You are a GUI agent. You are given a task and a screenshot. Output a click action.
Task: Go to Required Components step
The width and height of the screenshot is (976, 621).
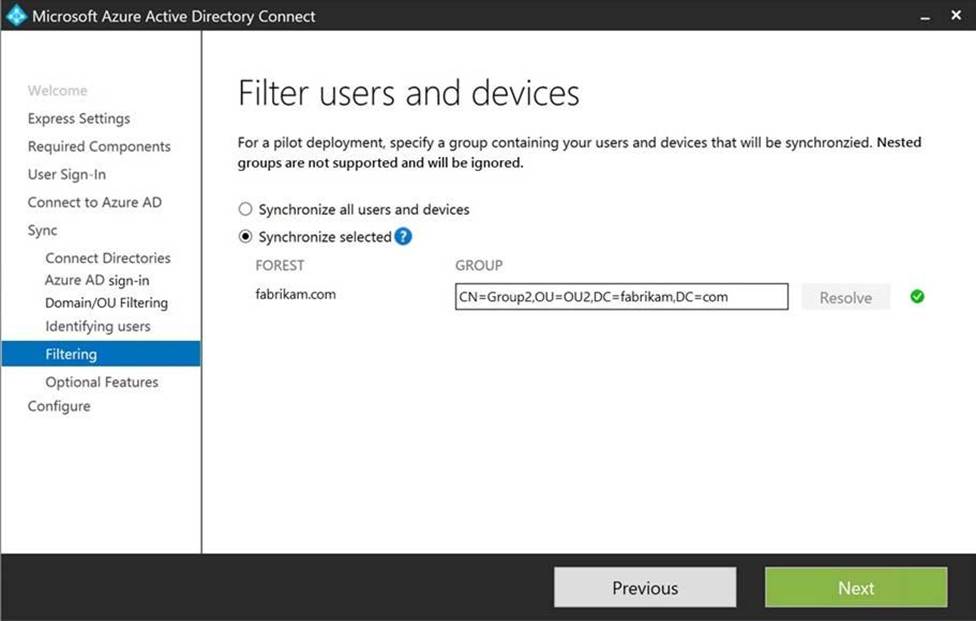click(x=99, y=146)
